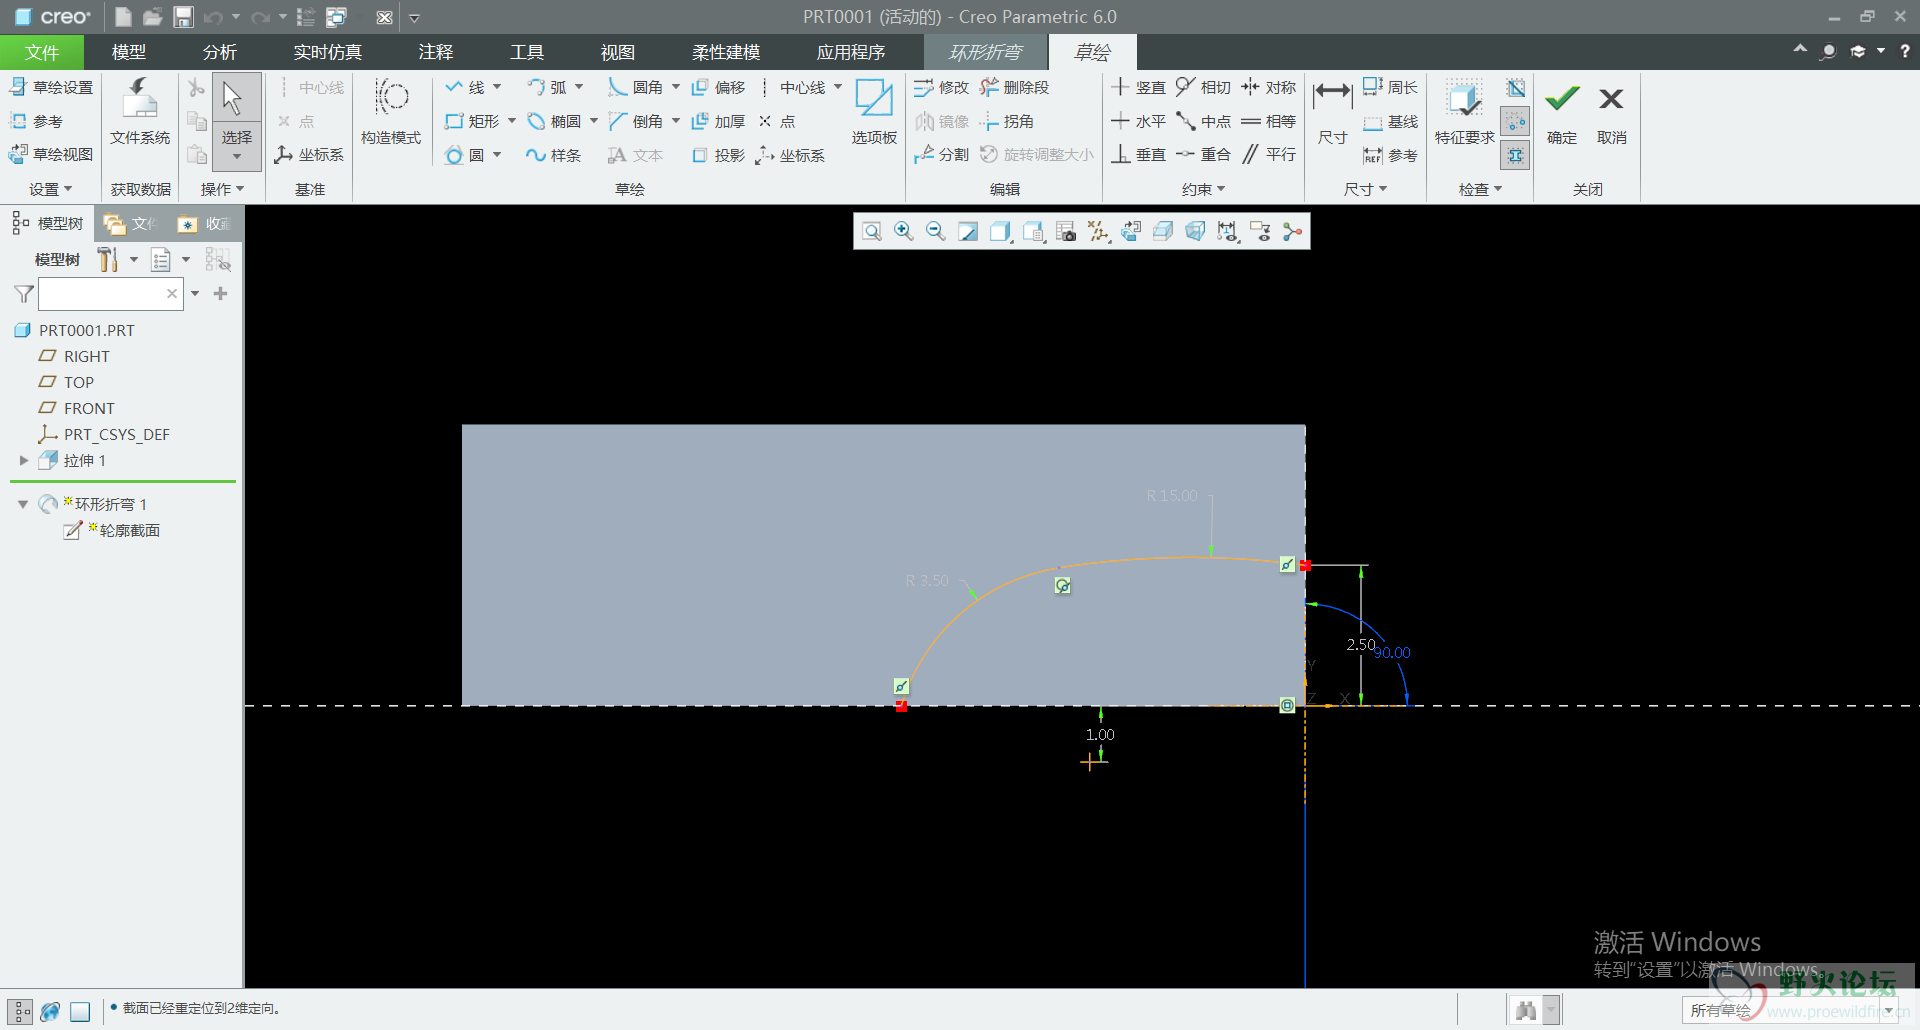Cancel the sketch with the 取消 X

[1611, 113]
